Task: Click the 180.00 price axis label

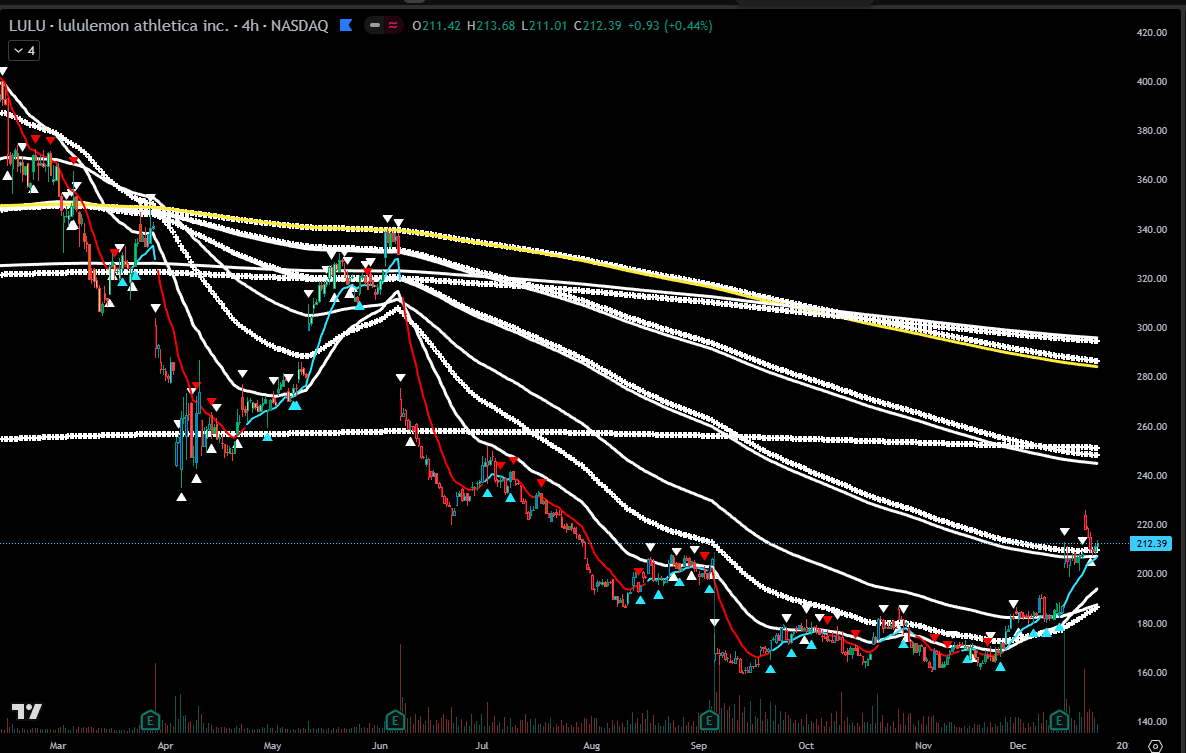Action: pyautogui.click(x=1152, y=624)
